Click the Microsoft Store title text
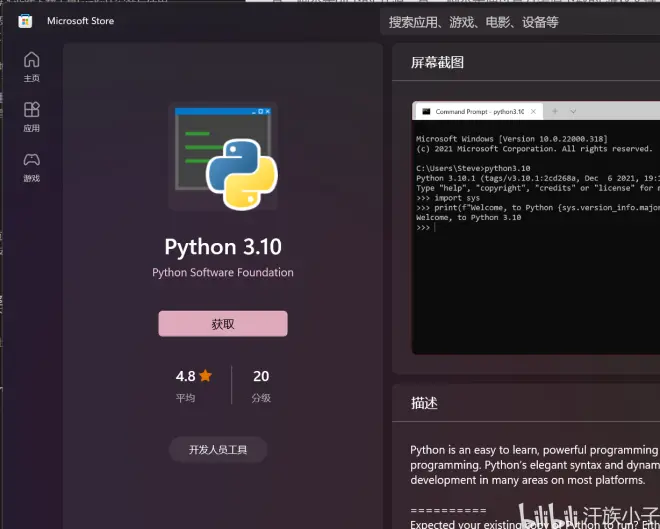This screenshot has height=529, width=660. (80, 21)
